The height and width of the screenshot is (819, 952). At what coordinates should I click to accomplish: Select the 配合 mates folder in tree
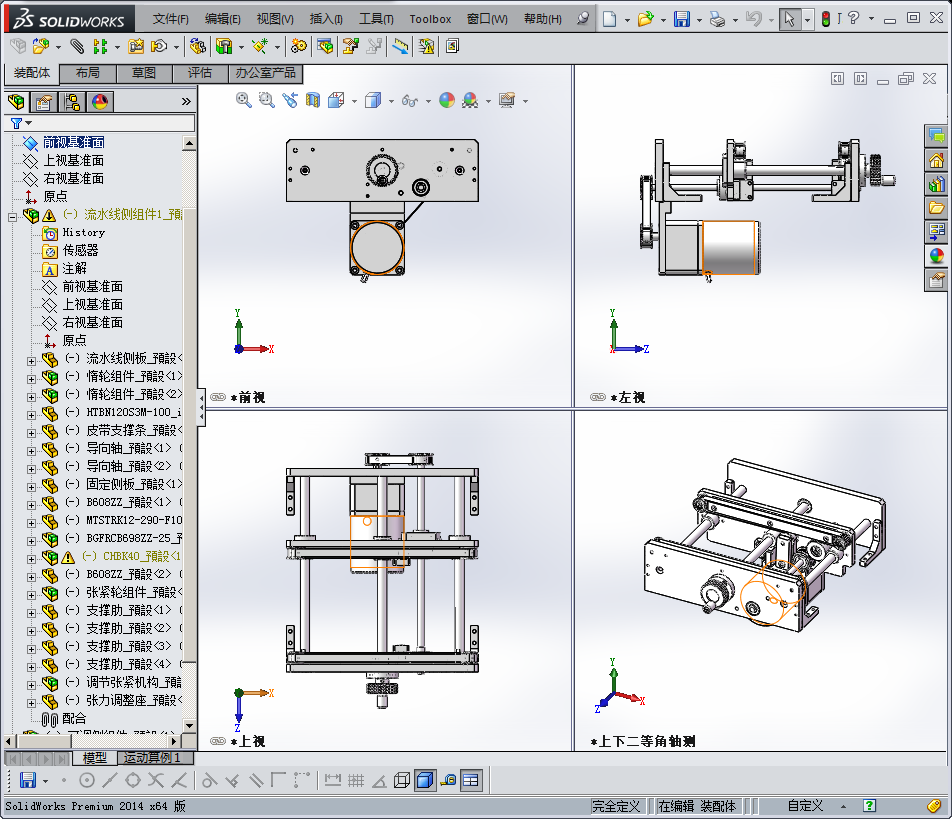(x=74, y=718)
